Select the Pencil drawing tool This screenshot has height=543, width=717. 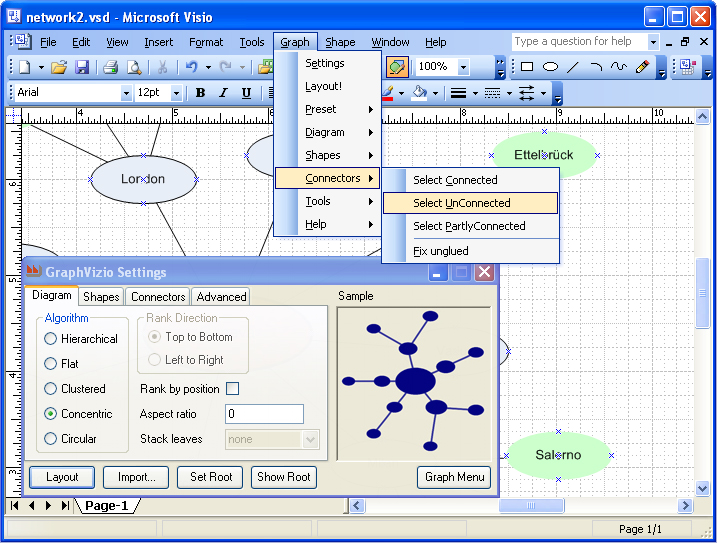(642, 67)
